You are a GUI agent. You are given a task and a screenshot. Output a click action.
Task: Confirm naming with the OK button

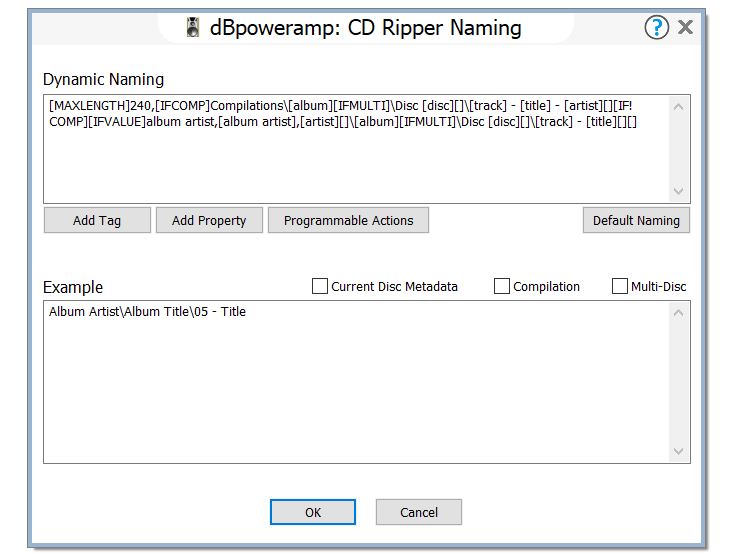[x=313, y=512]
